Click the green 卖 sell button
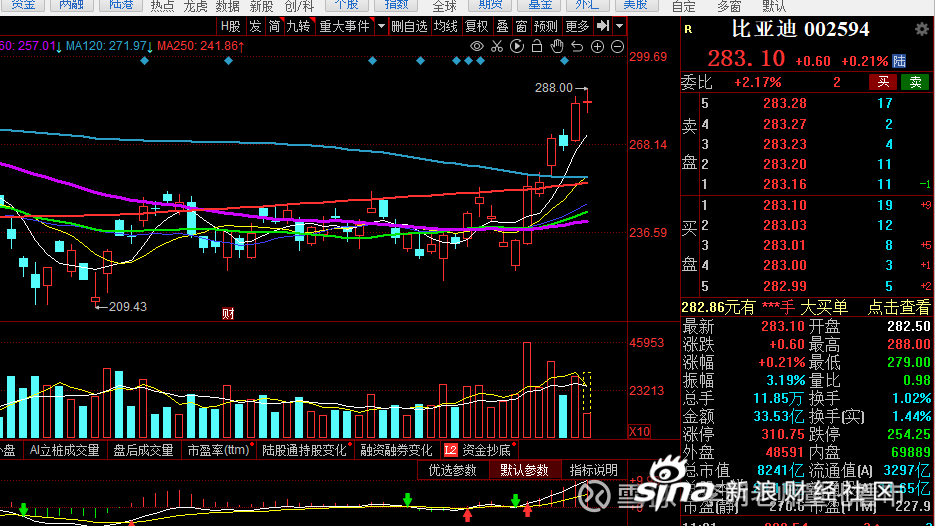This screenshot has height=526, width=935. click(x=915, y=82)
